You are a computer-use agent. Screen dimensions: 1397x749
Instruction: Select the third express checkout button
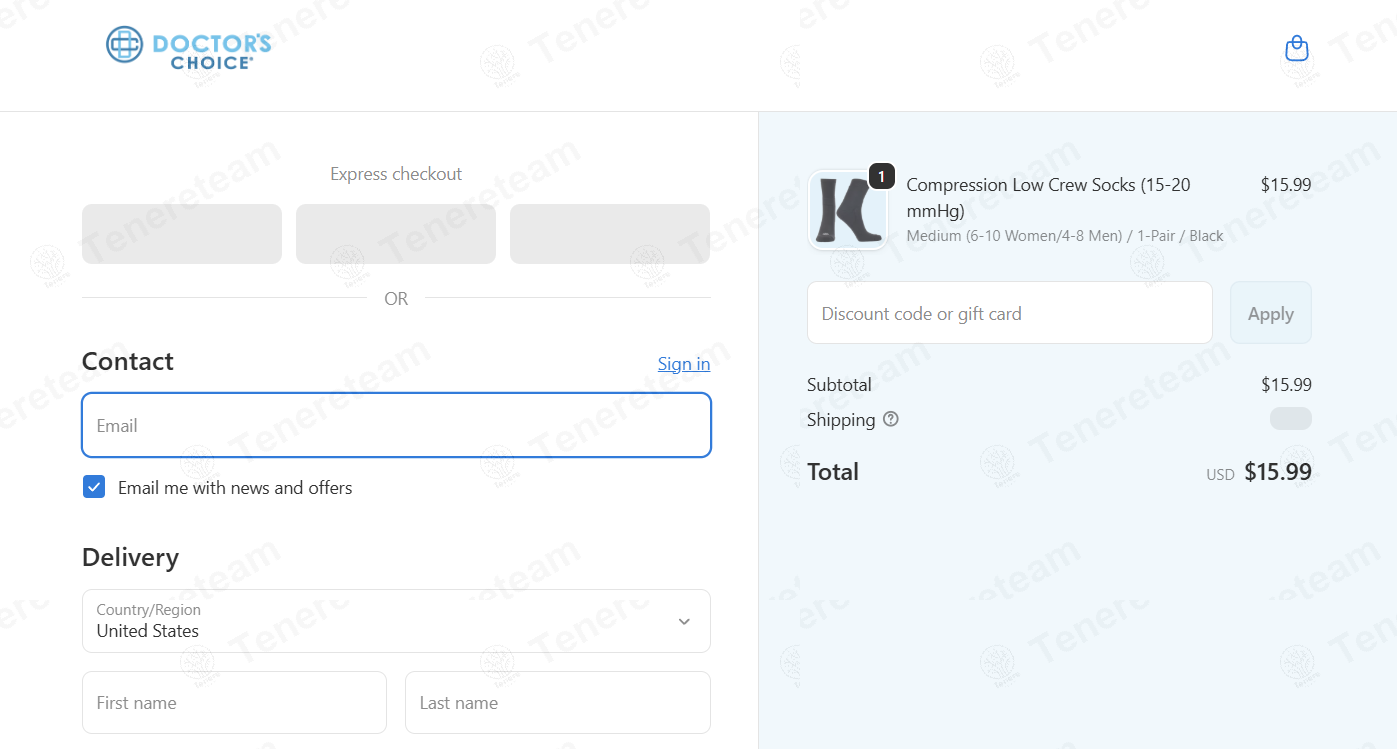click(x=610, y=234)
